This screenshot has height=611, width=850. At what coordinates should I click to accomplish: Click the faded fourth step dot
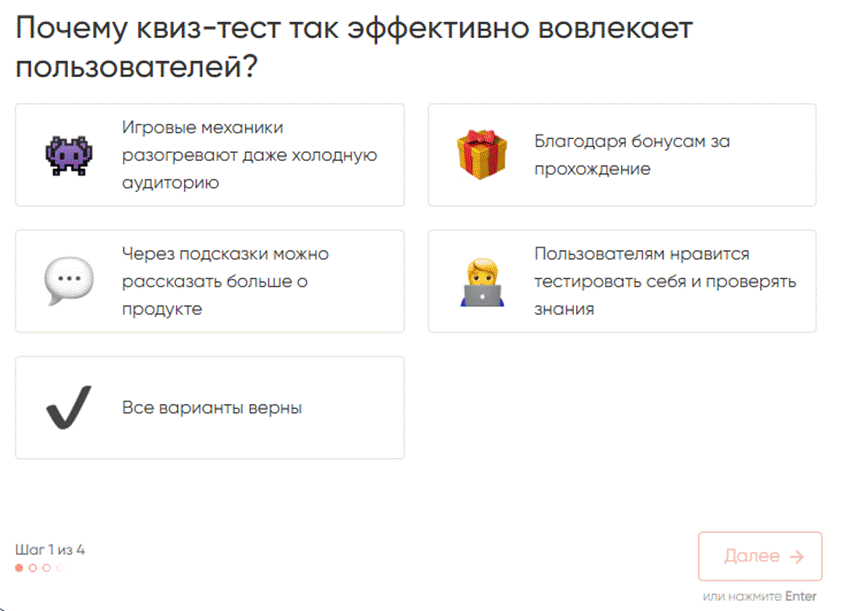(60, 568)
